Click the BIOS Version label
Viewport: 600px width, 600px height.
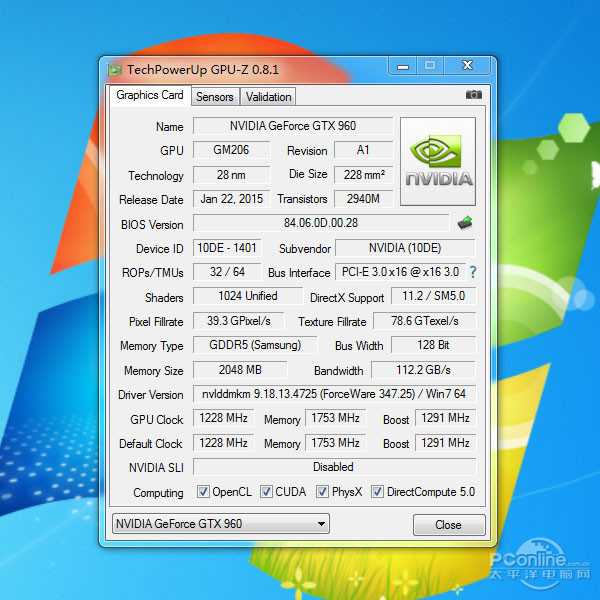point(152,224)
